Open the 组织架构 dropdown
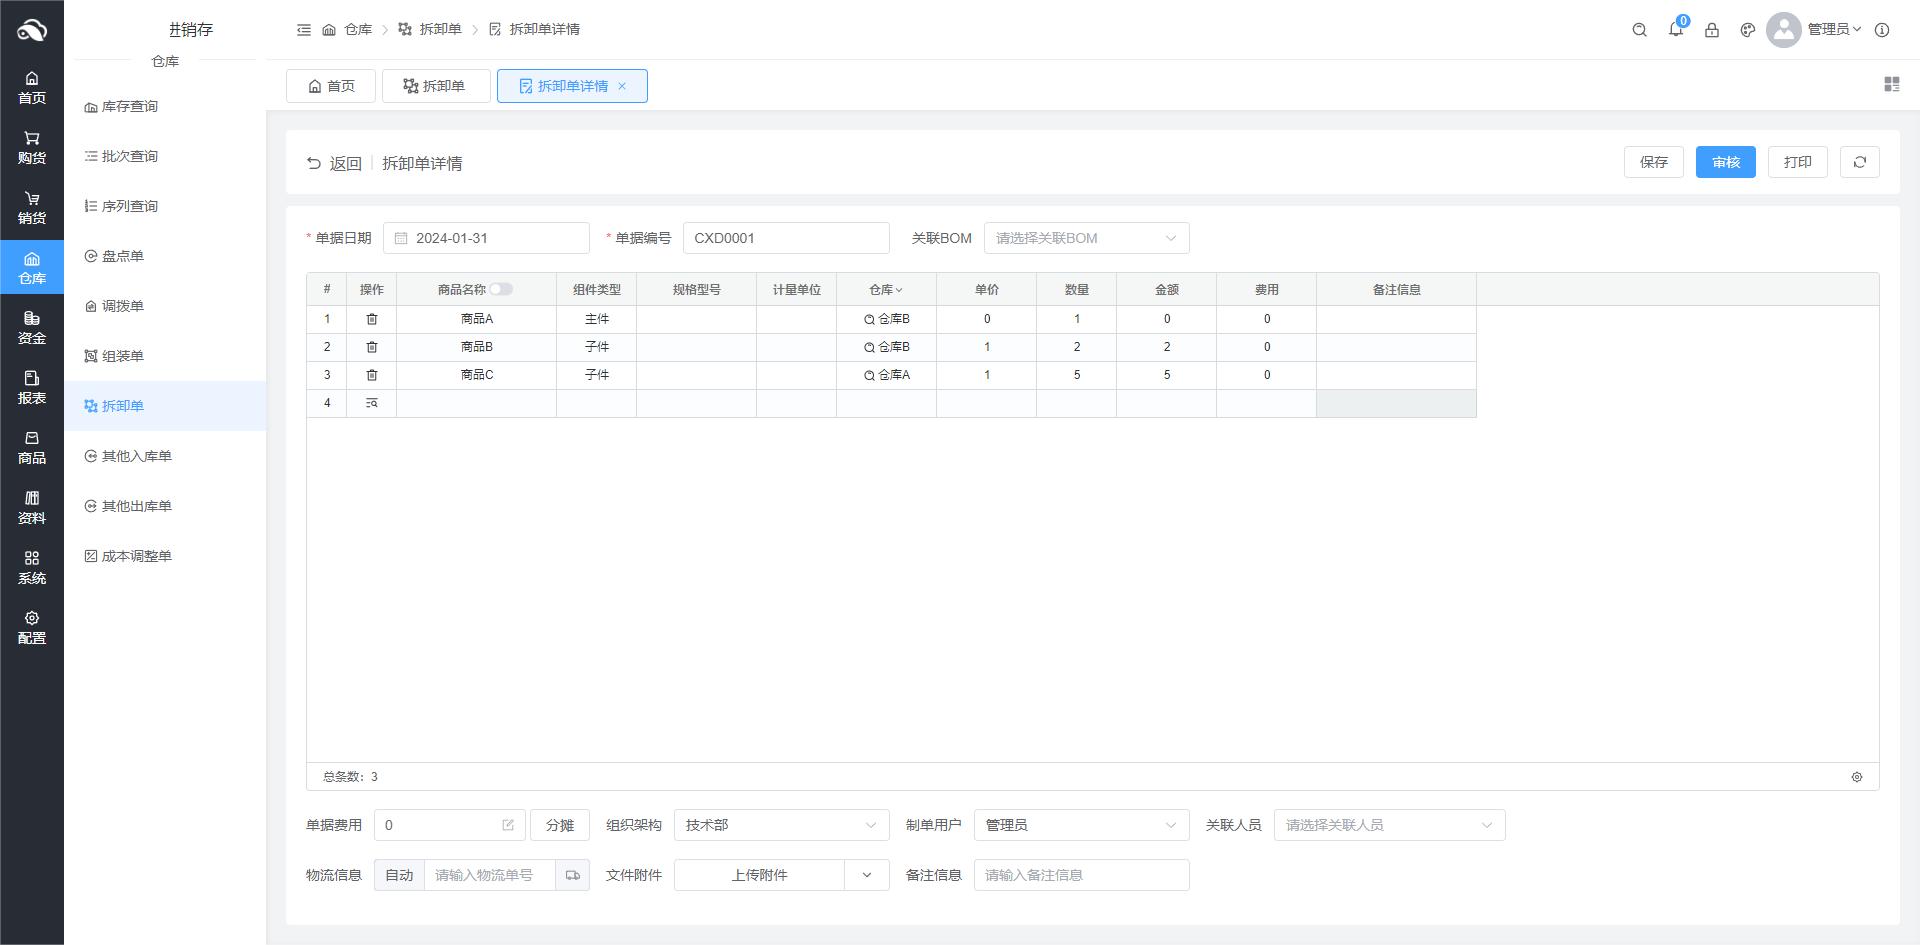This screenshot has height=945, width=1920. click(780, 825)
